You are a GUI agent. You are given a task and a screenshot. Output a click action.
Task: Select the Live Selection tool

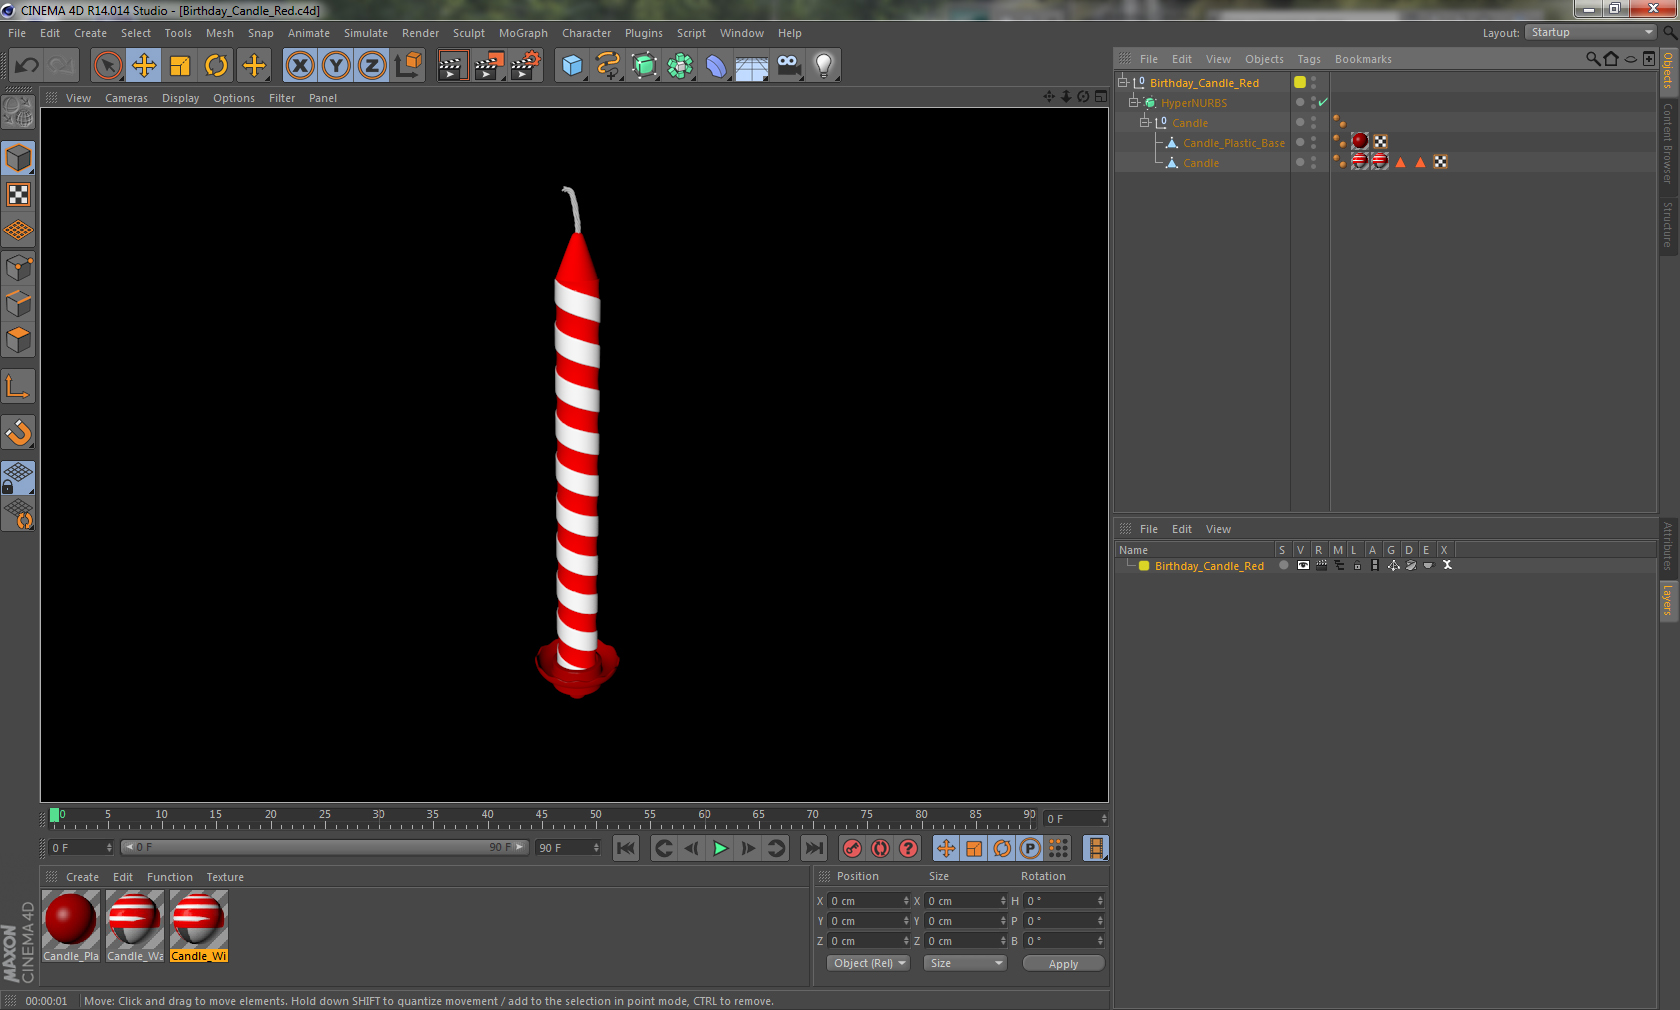coord(107,66)
